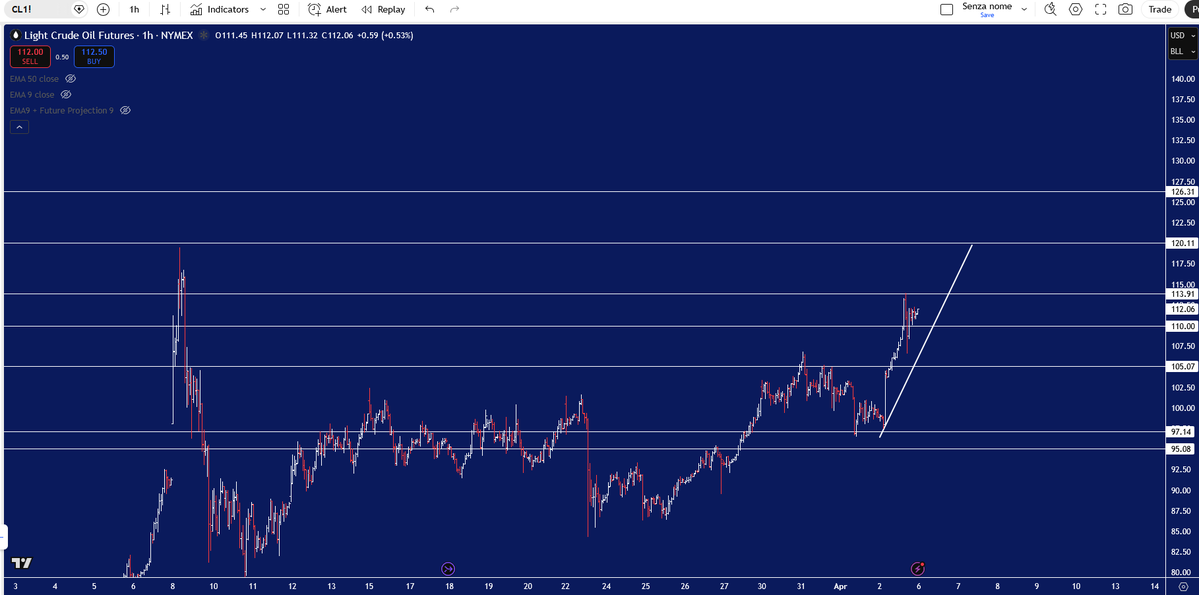Open the 1h timeframe selector
Viewport: 1199px width, 595px height.
(133, 9)
